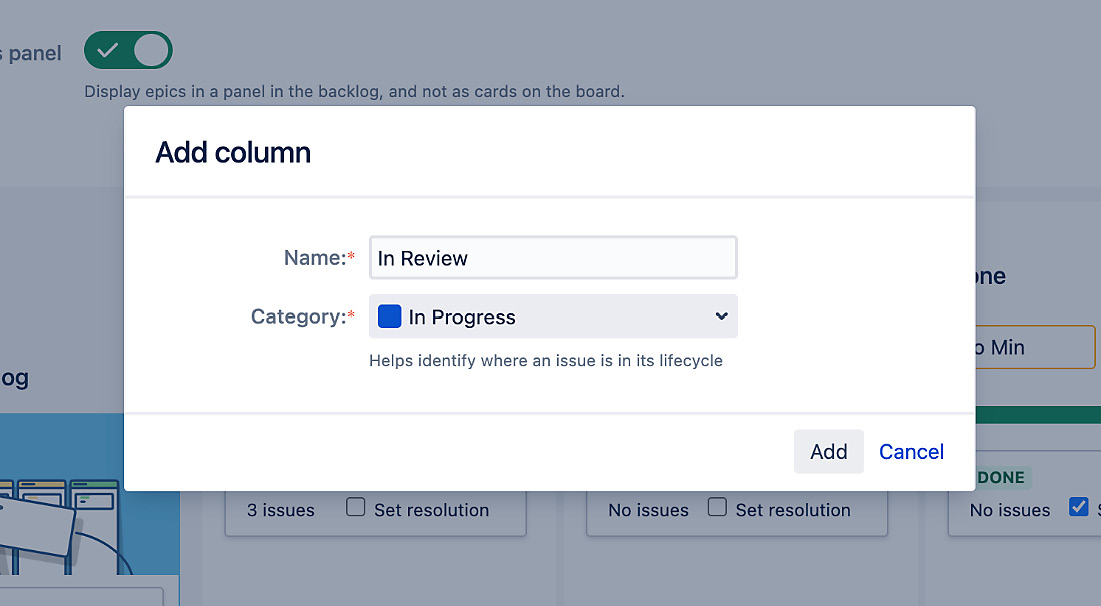The image size is (1101, 606).
Task: Click the blue In Progress category color swatch
Action: (389, 315)
